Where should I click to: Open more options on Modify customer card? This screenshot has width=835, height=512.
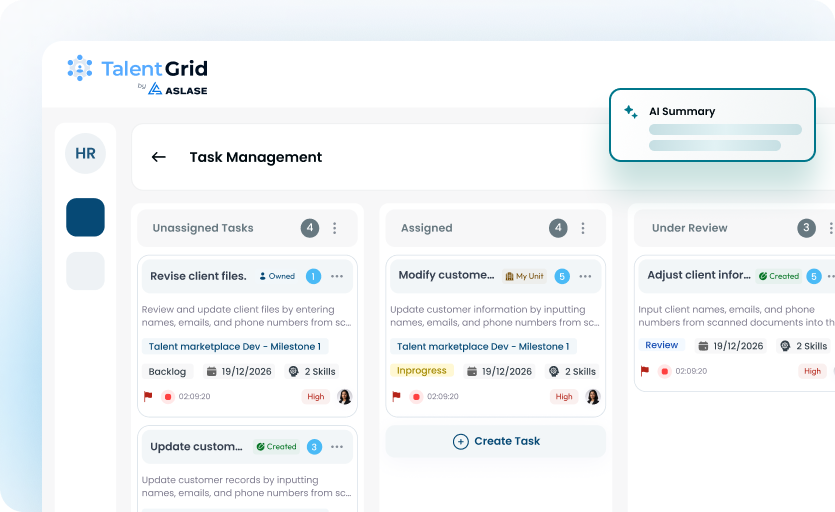tap(585, 276)
